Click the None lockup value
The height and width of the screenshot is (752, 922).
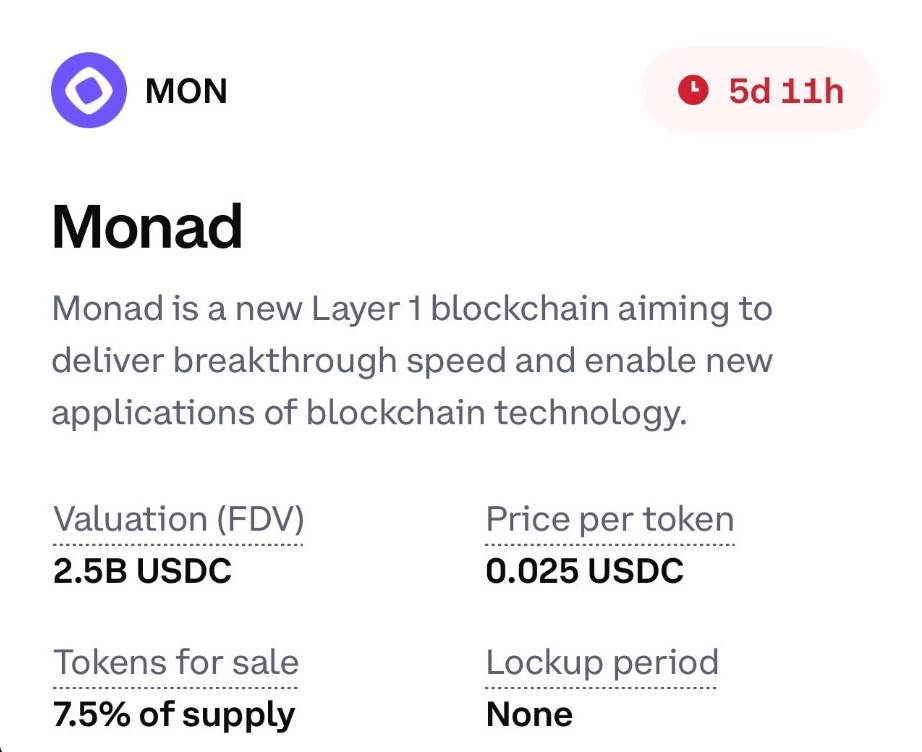529,715
